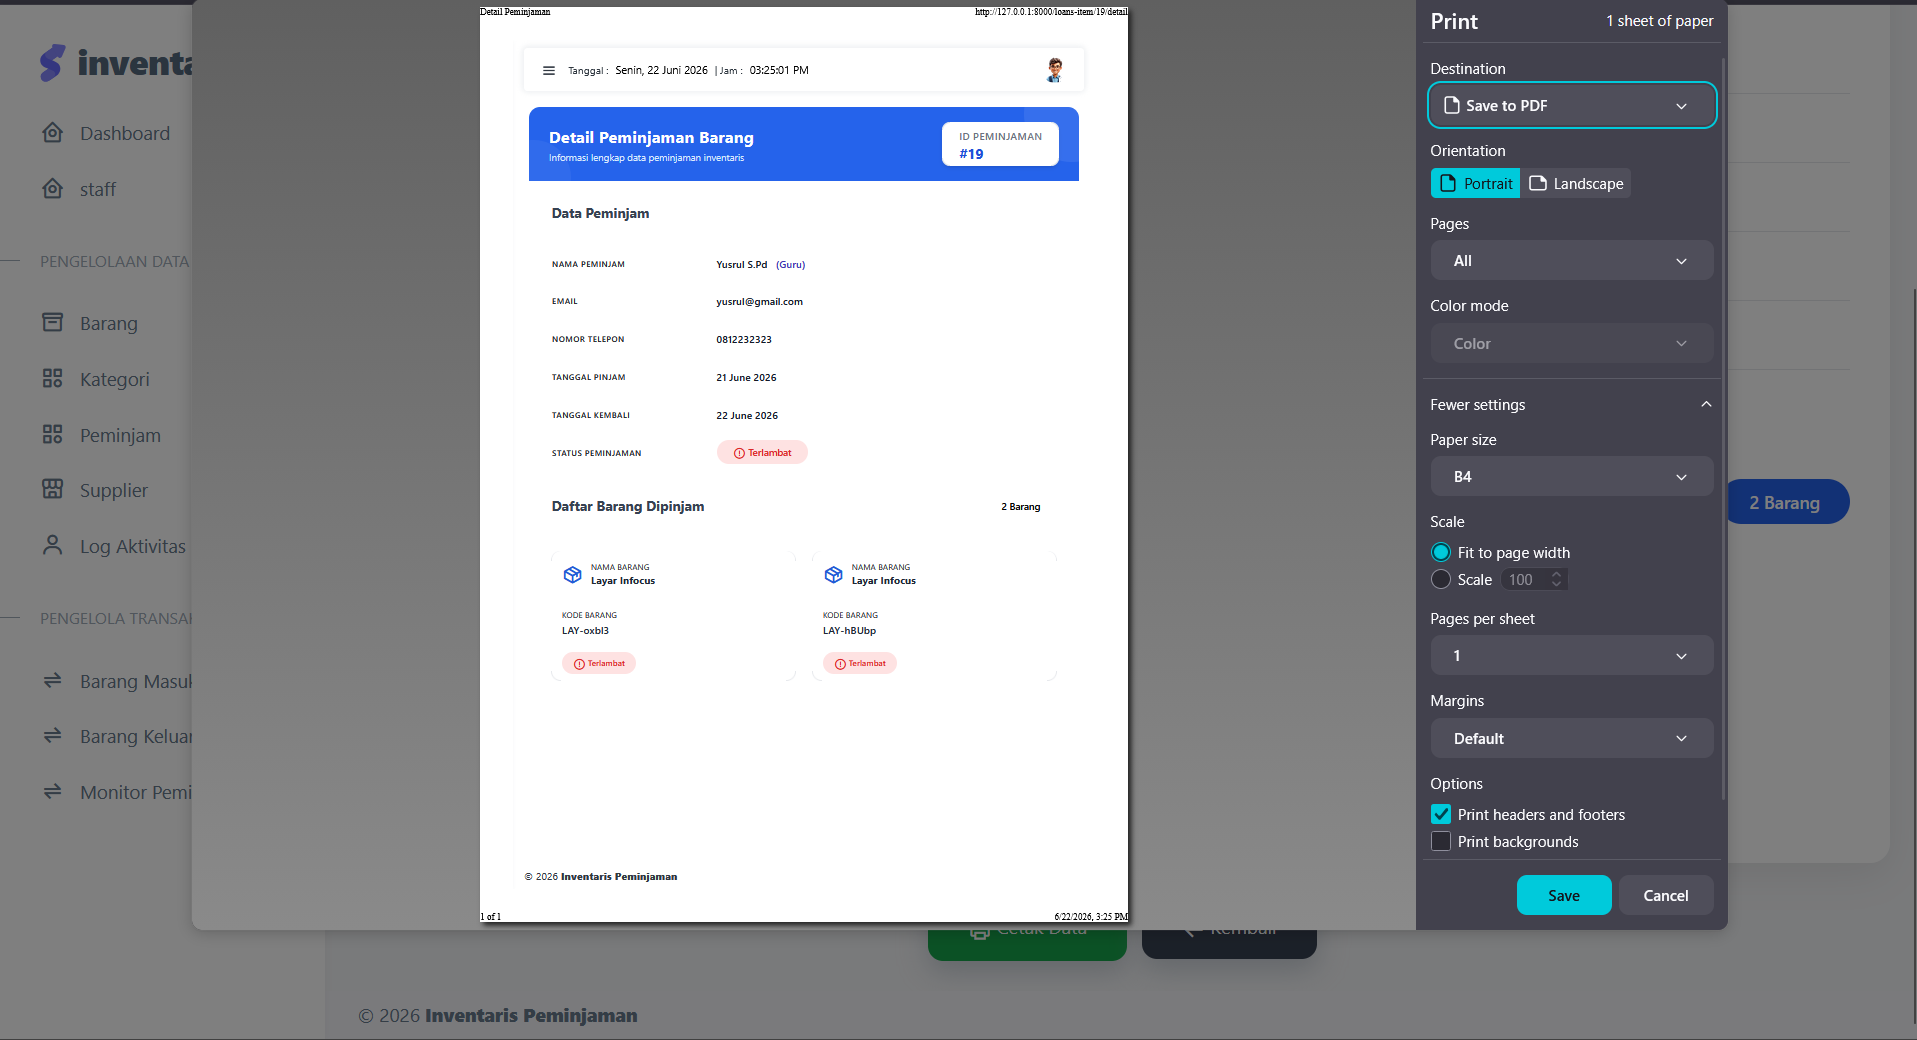The height and width of the screenshot is (1040, 1917).
Task: Open the Destination Save to PDF dropdown
Action: [1572, 105]
